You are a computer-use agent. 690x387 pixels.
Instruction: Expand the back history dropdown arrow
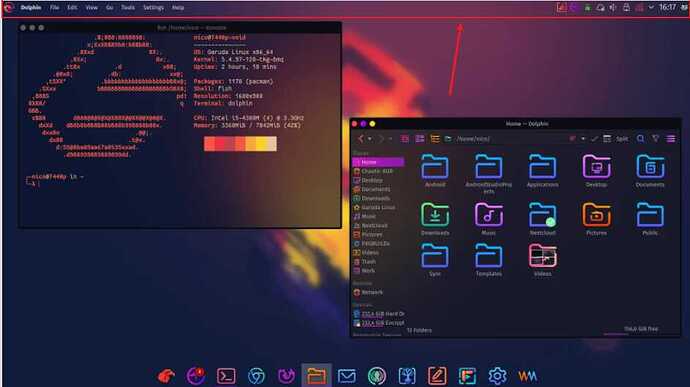370,139
